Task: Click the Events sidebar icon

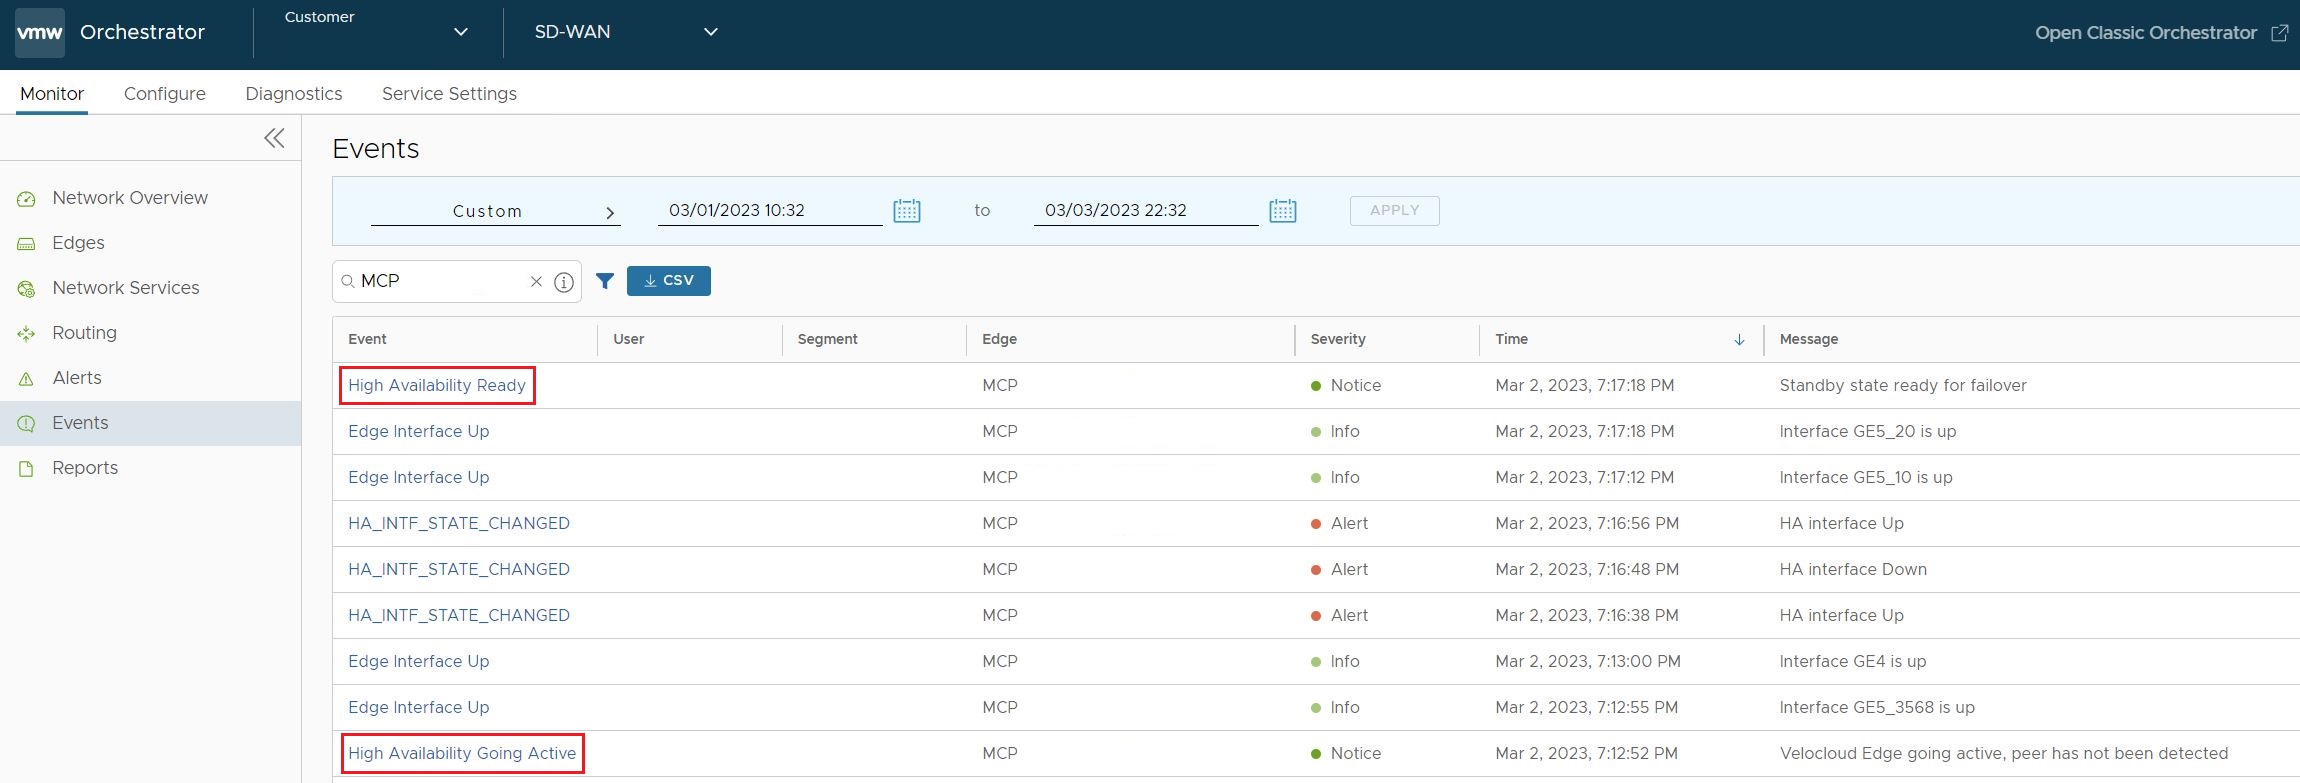Action: click(x=27, y=424)
